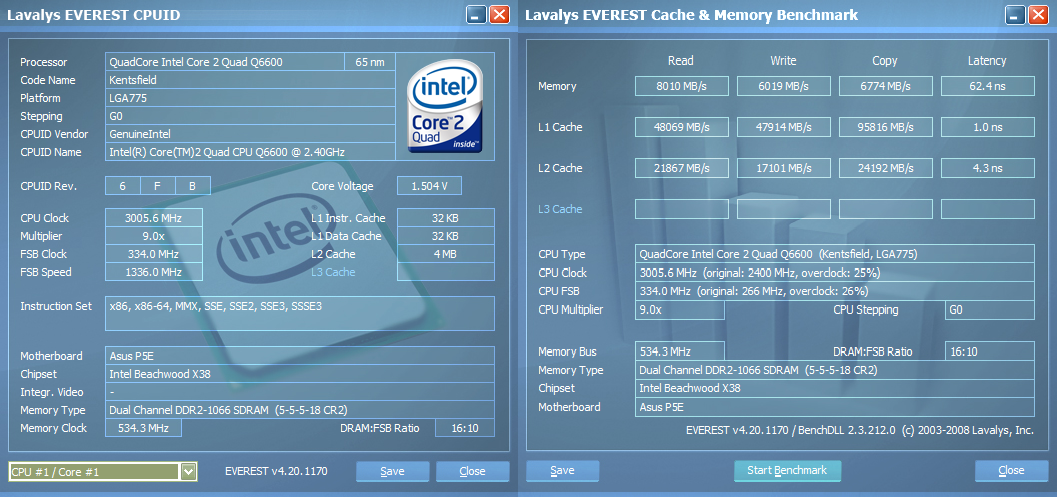Open the CPU #1 / Core #1 dropdown arrow
This screenshot has height=497, width=1057.
click(x=189, y=472)
